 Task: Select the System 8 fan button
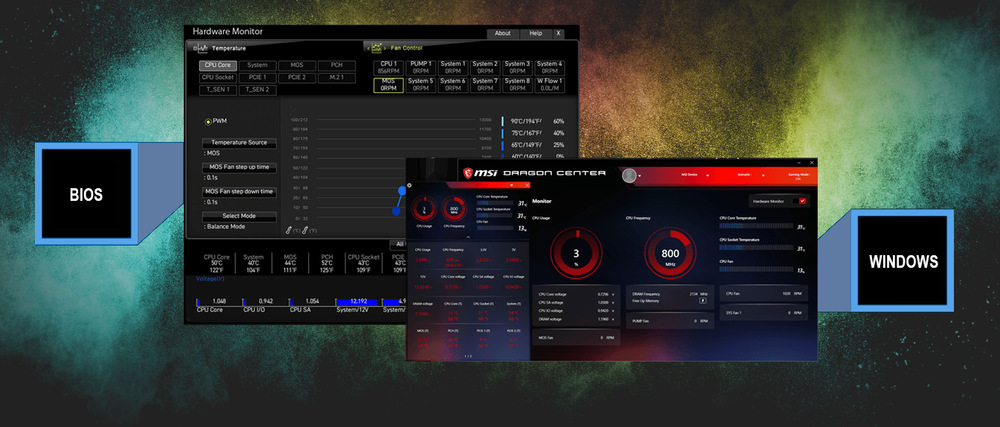517,85
